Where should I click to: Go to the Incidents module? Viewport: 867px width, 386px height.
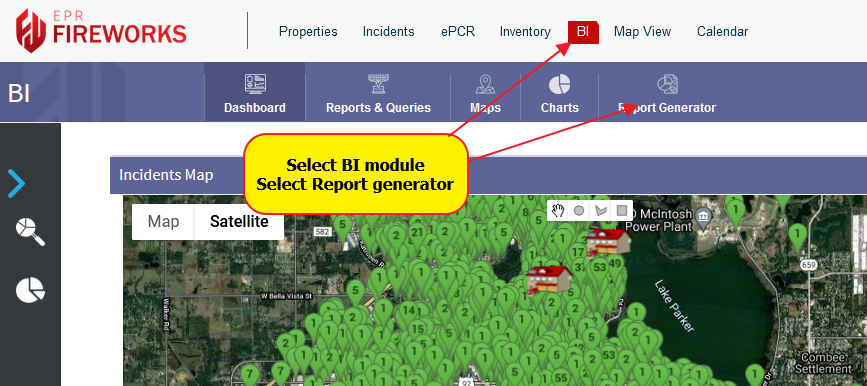pyautogui.click(x=388, y=32)
